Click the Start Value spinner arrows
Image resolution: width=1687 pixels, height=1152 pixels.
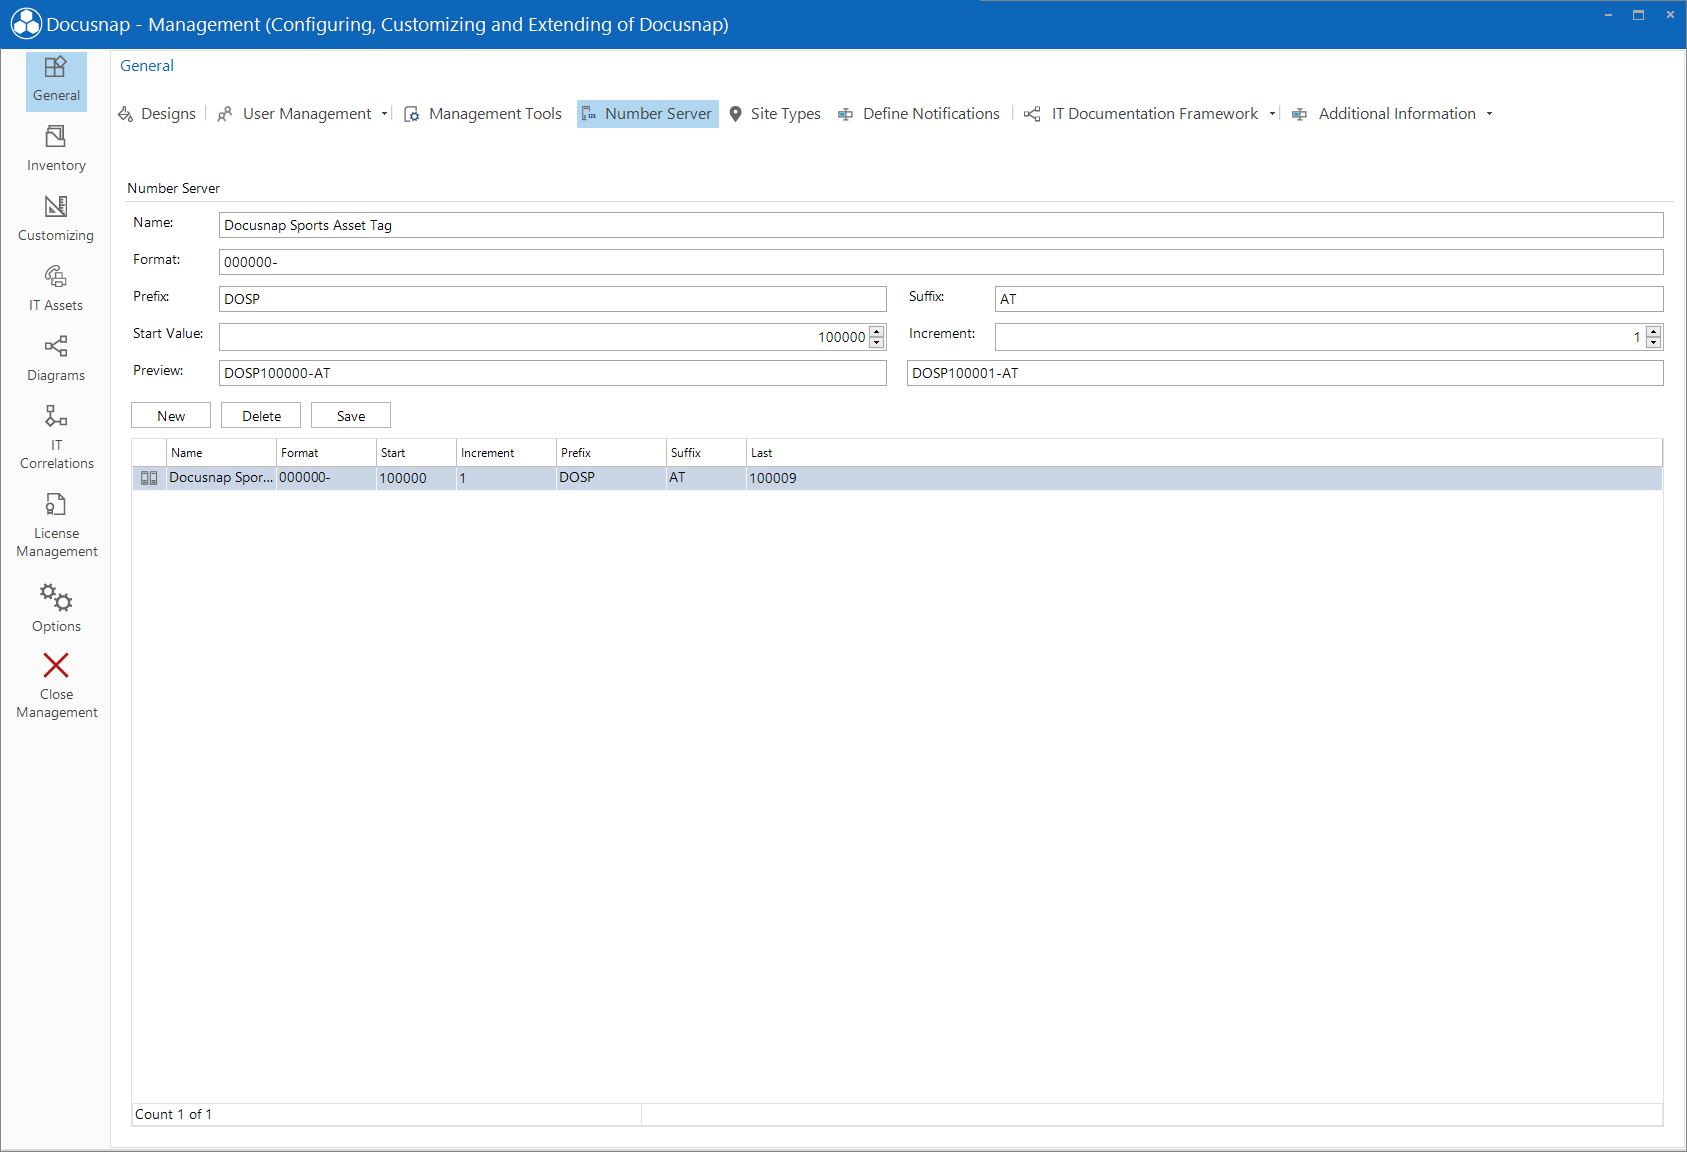tap(877, 337)
